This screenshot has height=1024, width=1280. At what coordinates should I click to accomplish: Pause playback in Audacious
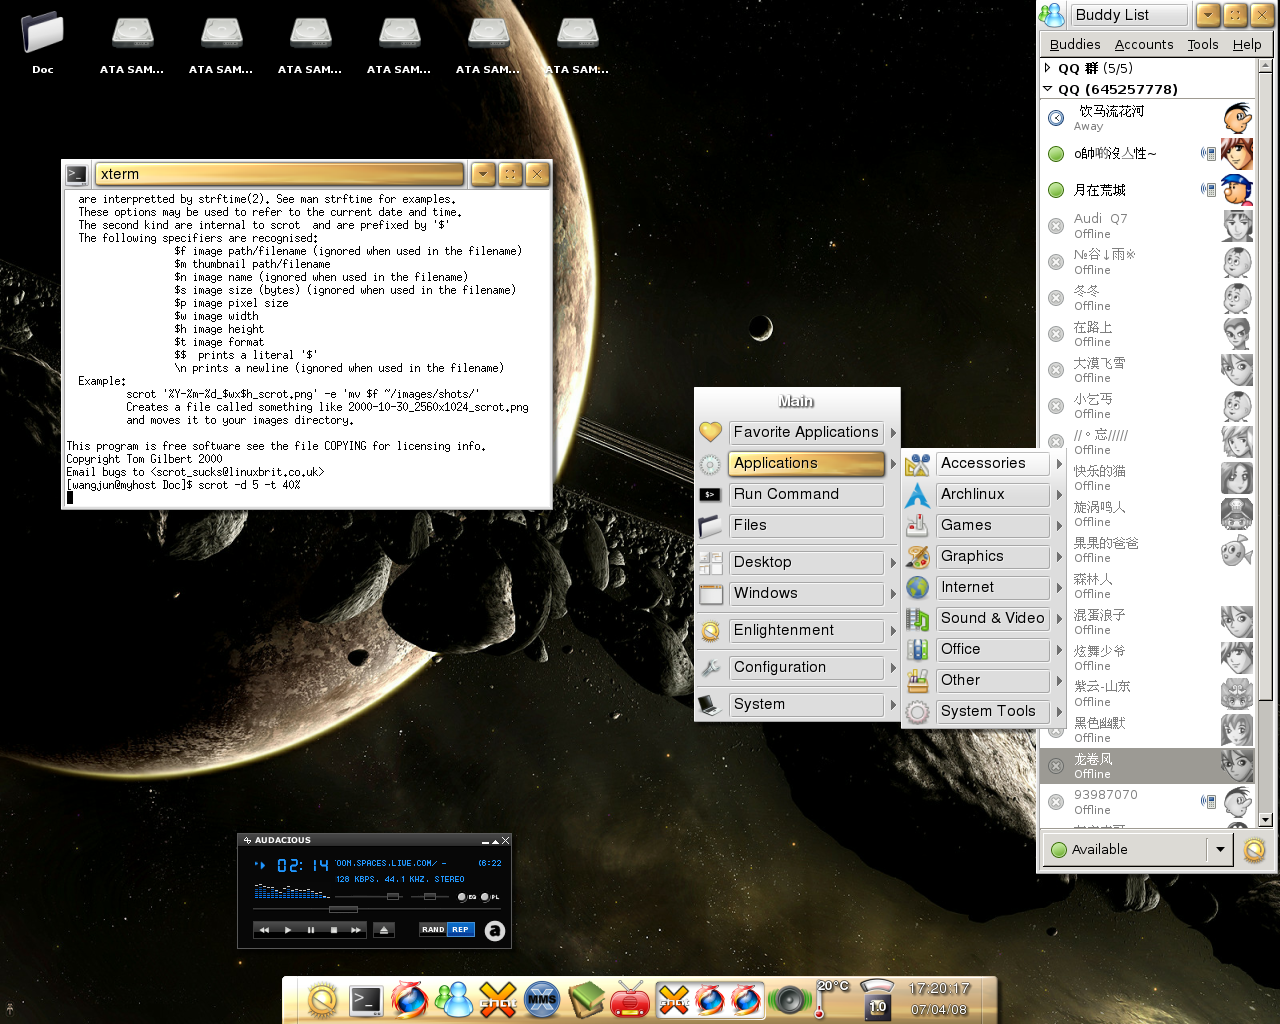(310, 930)
